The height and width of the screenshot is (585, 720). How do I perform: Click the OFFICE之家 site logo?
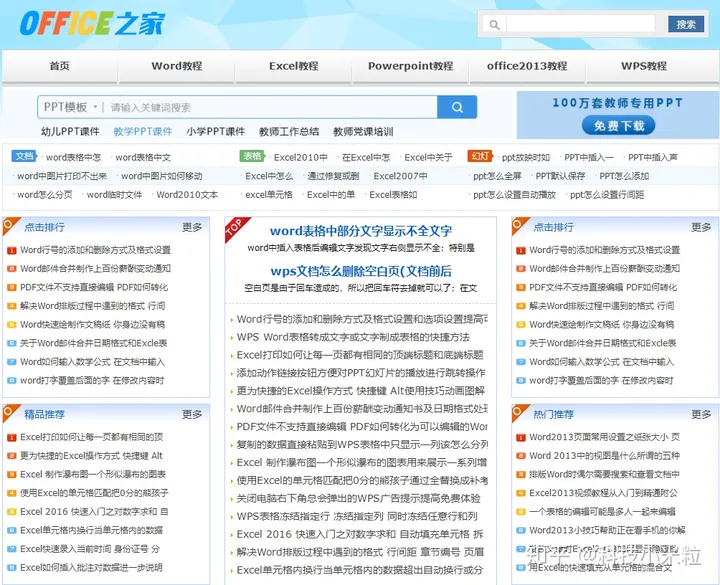click(x=92, y=23)
